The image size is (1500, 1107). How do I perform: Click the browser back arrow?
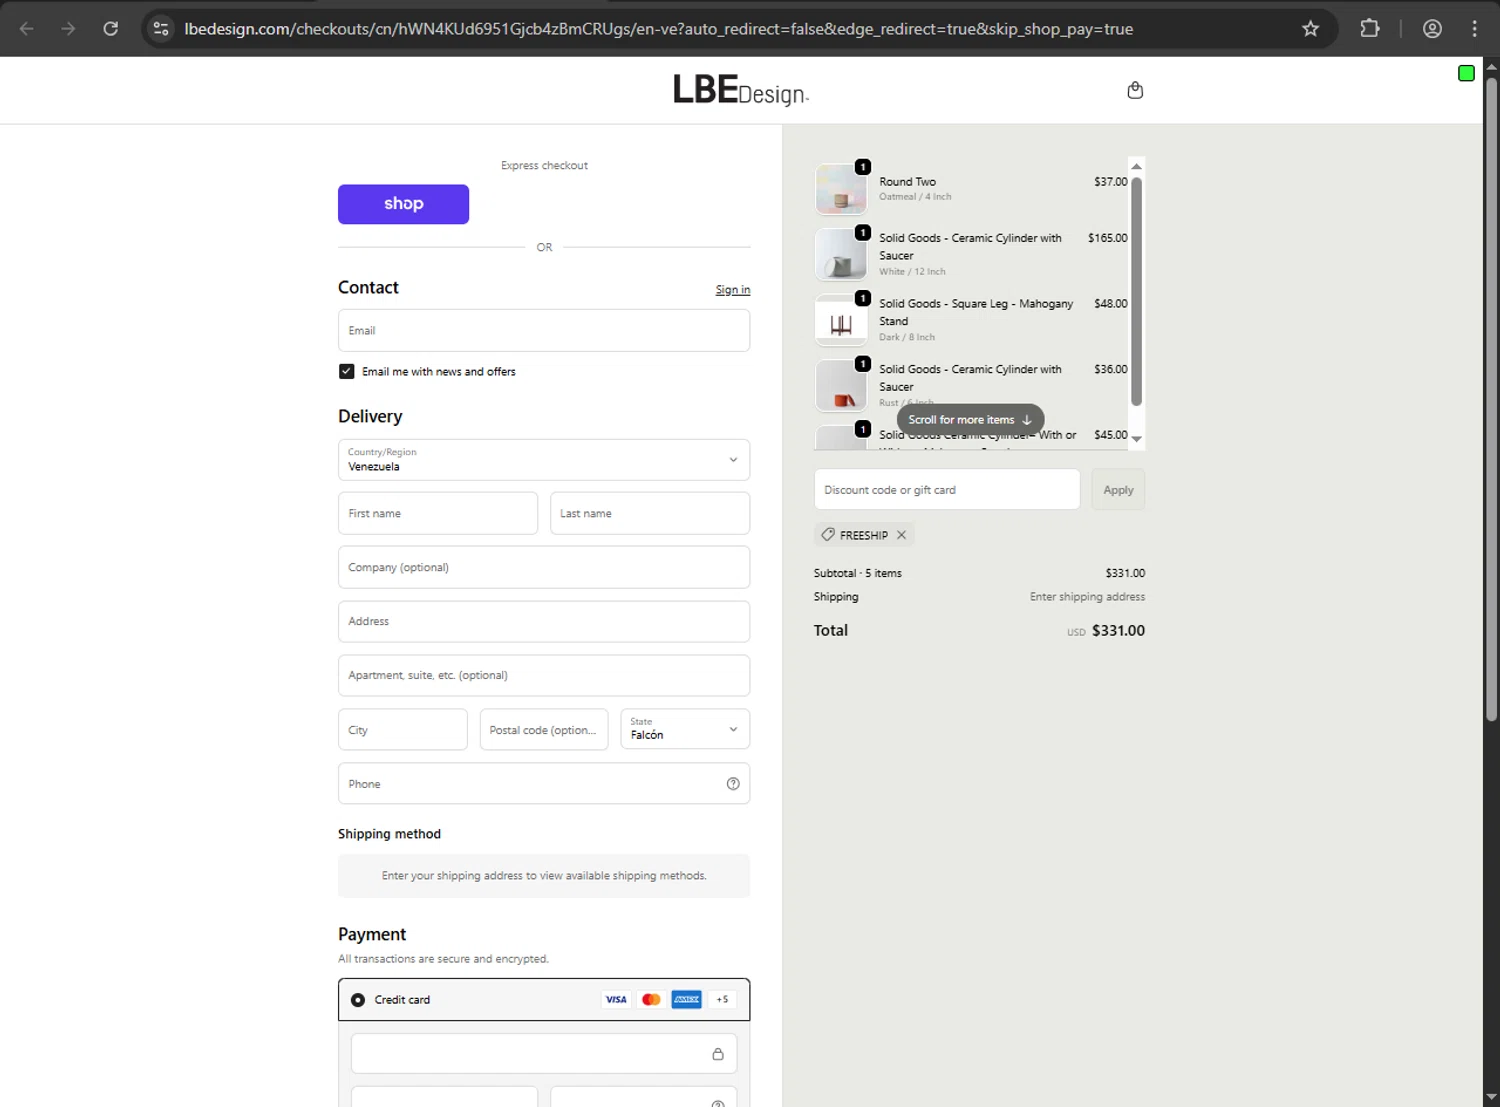(27, 29)
